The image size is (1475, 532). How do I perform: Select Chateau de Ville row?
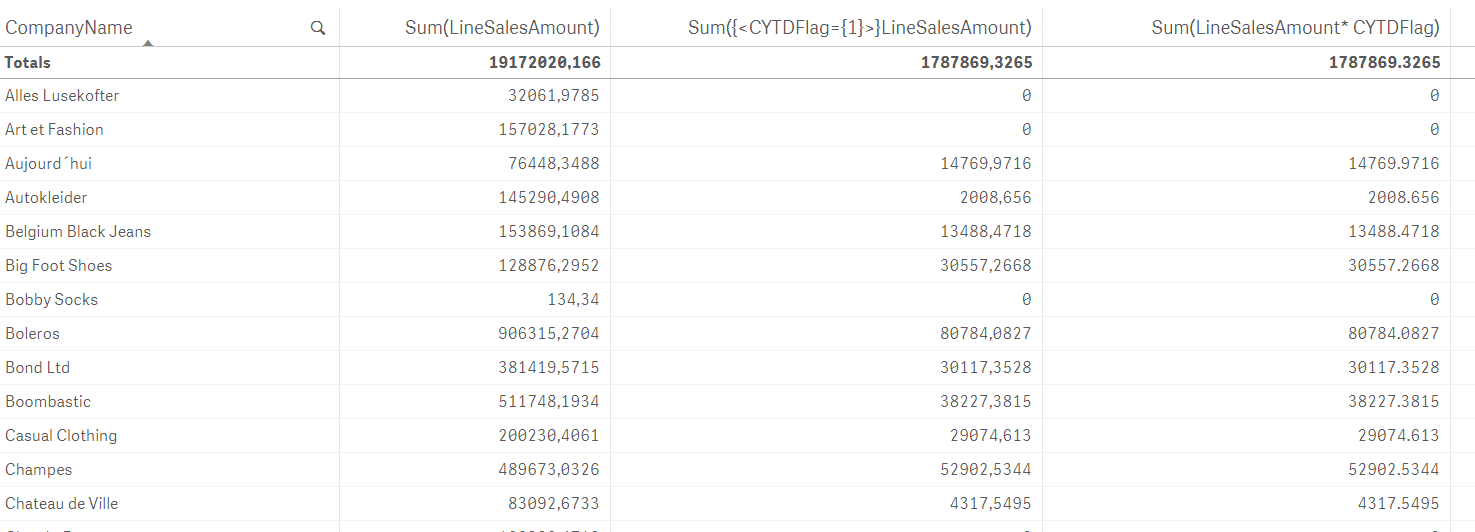(61, 504)
